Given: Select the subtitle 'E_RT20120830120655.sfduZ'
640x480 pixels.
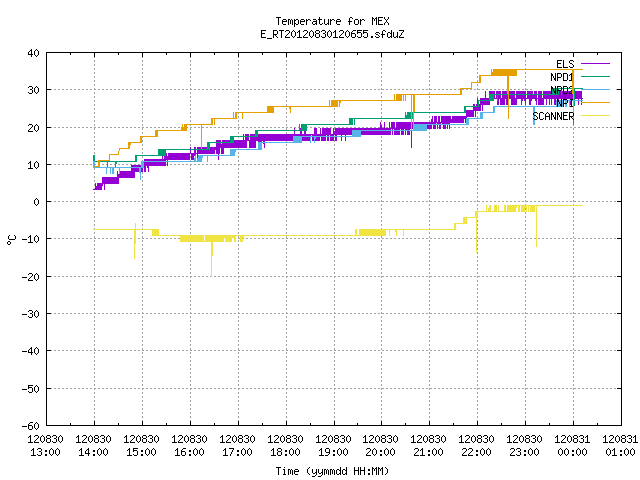Looking at the screenshot, I should [332, 34].
